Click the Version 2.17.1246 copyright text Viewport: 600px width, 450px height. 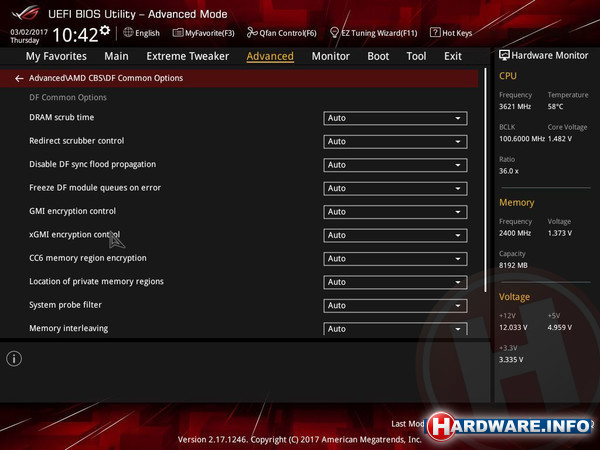(x=299, y=440)
